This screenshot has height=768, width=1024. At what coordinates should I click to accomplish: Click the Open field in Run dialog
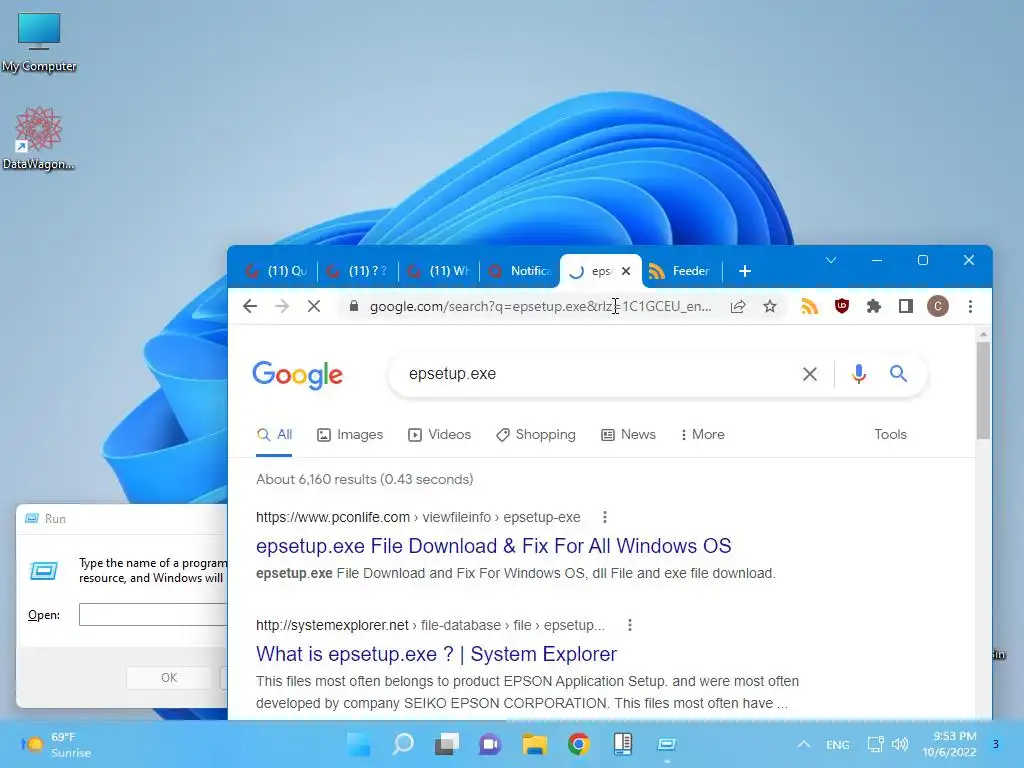click(x=153, y=615)
